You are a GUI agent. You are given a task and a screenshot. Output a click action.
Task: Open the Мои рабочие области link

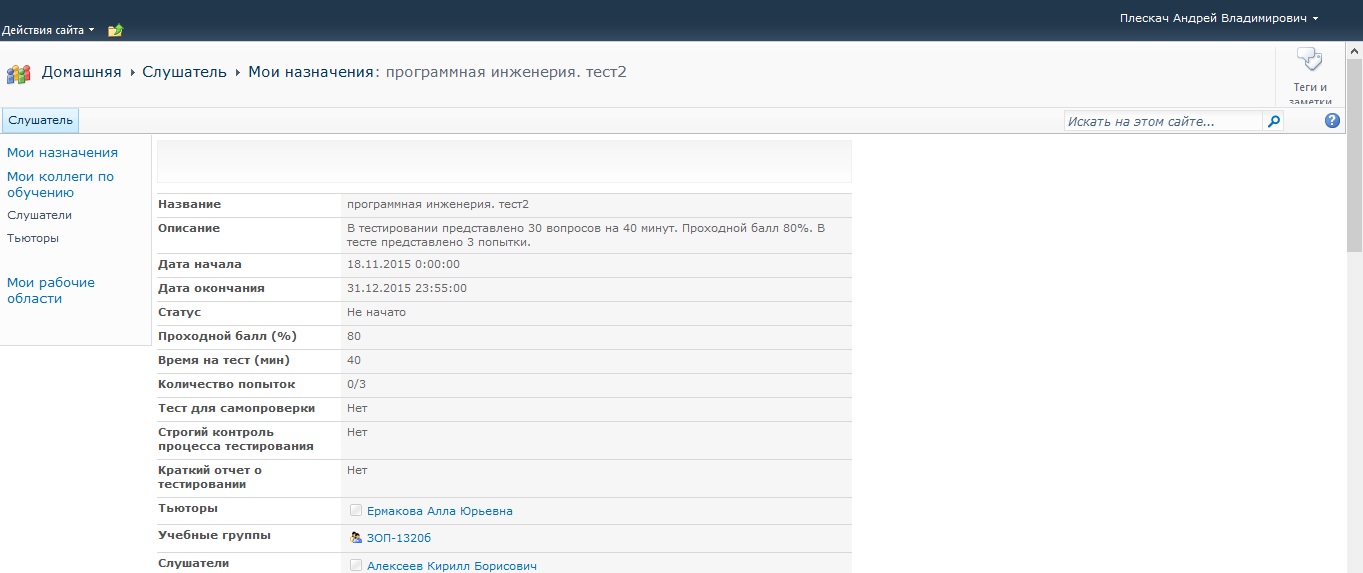[x=51, y=290]
